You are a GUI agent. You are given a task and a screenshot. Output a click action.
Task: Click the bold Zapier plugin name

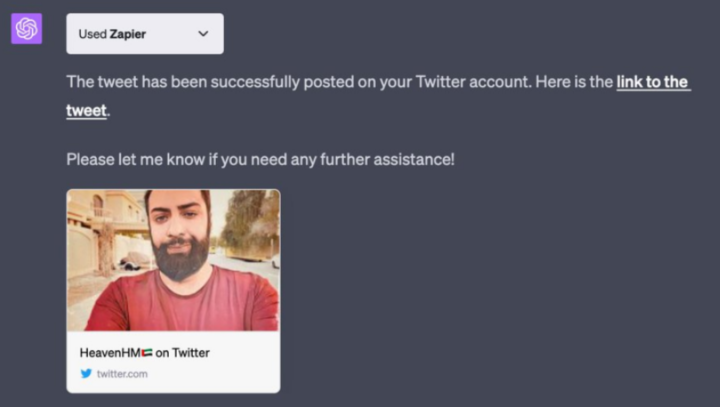coord(130,33)
